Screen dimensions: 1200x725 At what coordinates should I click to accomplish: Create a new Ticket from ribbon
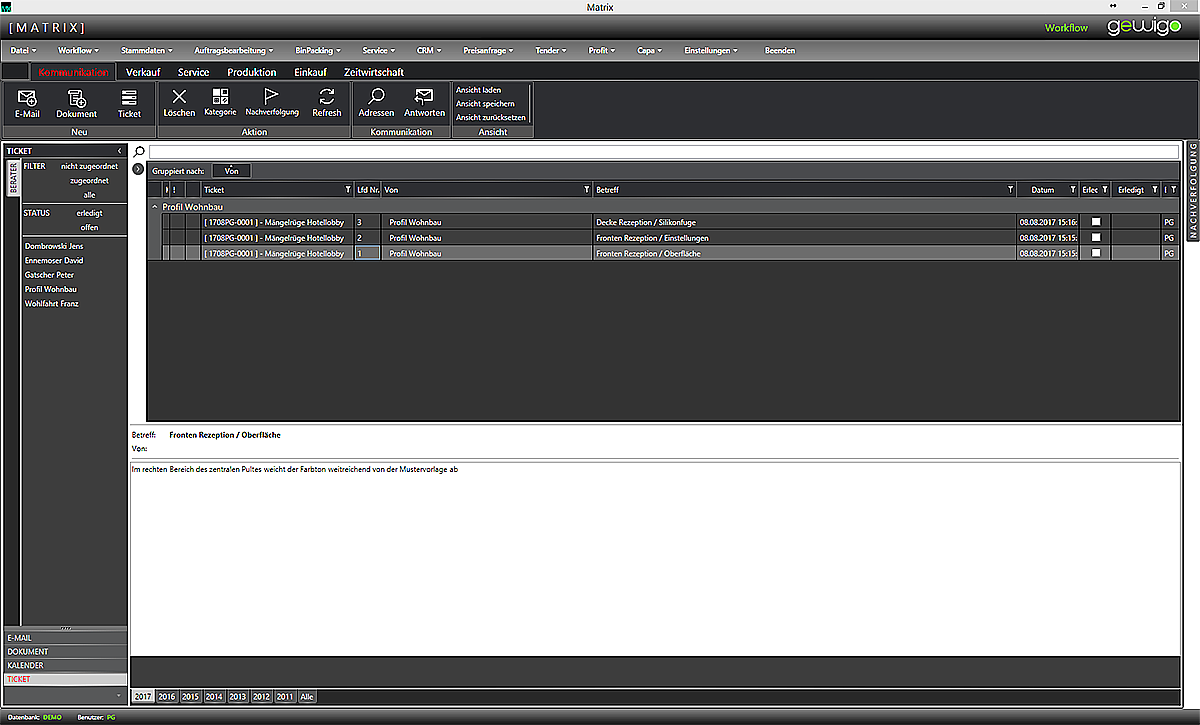pyautogui.click(x=129, y=103)
